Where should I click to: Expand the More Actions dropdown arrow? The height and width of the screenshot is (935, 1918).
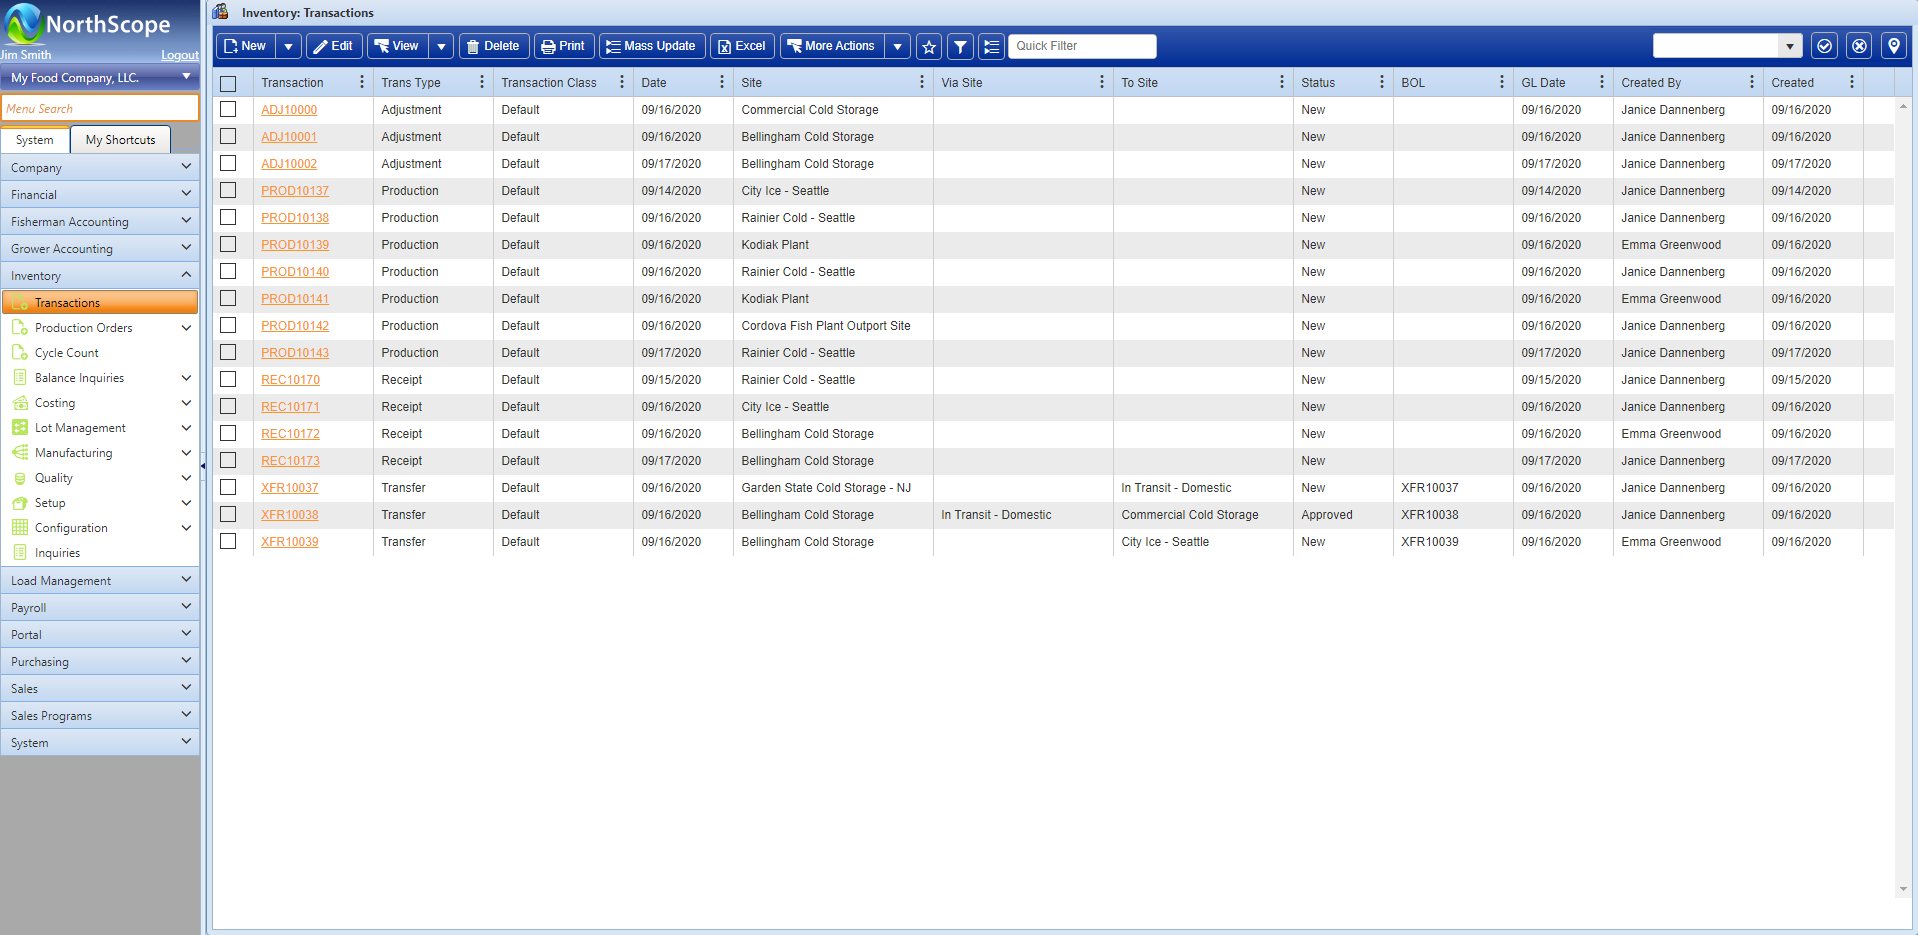coord(898,46)
